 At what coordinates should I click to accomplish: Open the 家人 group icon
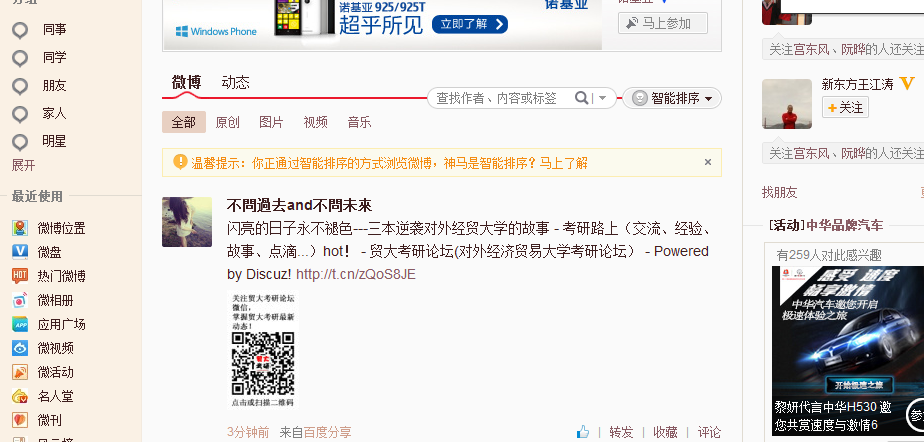click(x=20, y=114)
